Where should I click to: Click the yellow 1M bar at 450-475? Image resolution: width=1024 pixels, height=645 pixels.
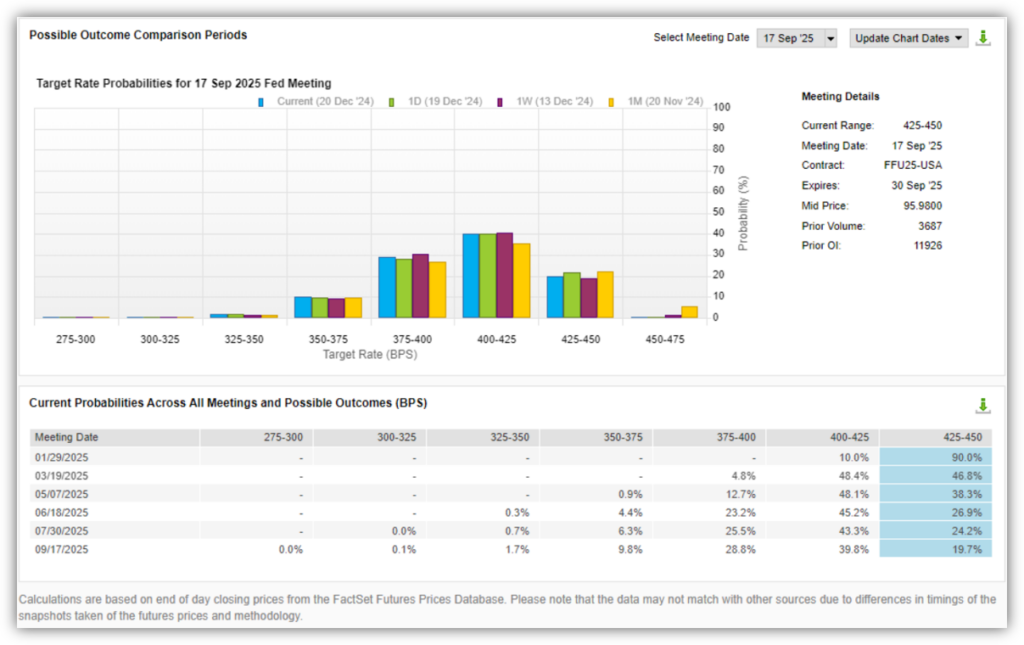coord(690,312)
